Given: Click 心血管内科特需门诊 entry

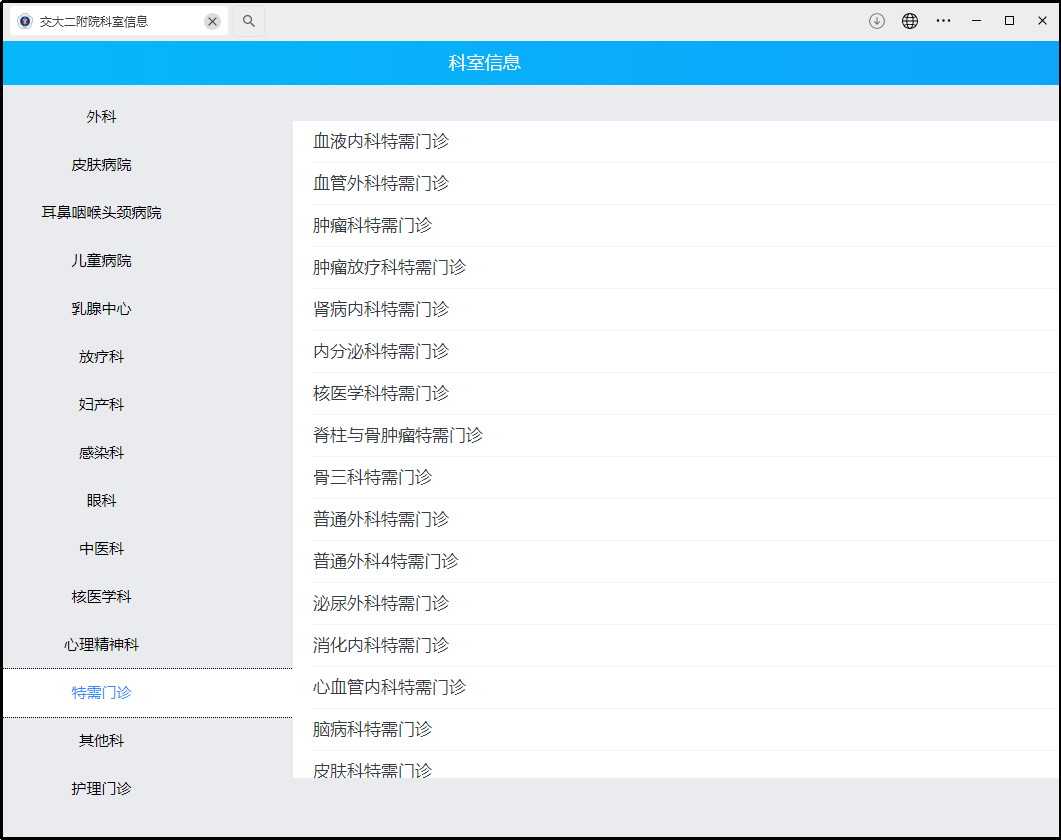Looking at the screenshot, I should pos(389,688).
